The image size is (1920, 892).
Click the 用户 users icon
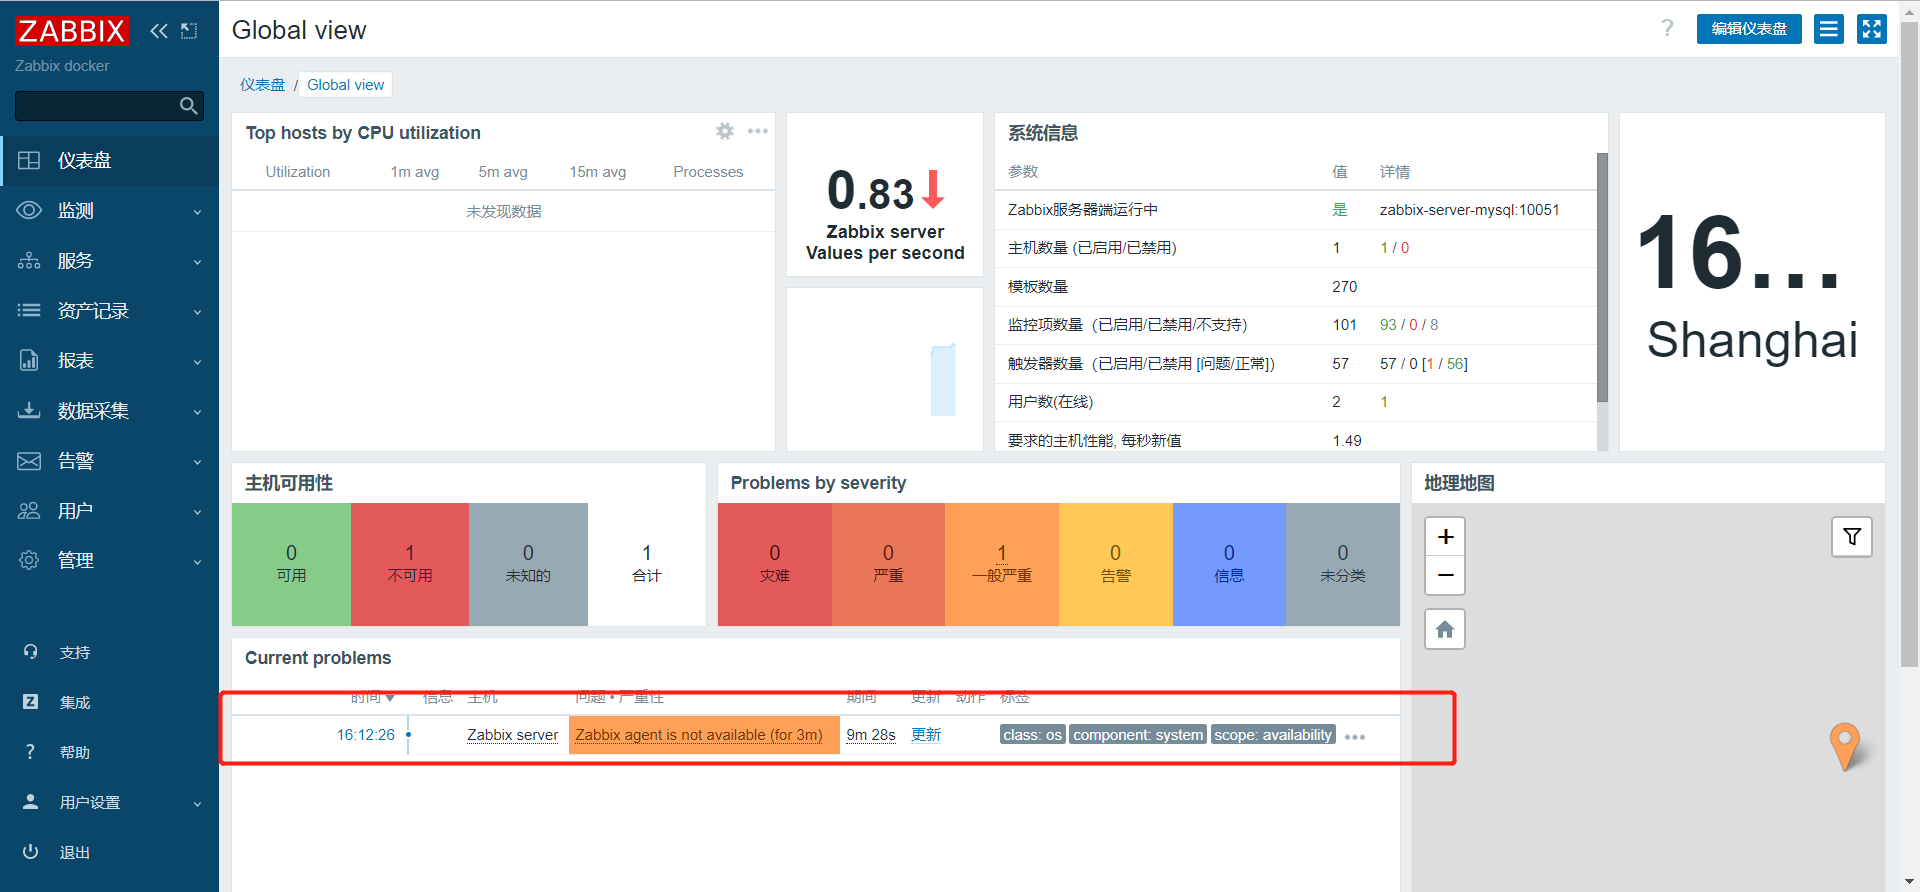(x=29, y=510)
